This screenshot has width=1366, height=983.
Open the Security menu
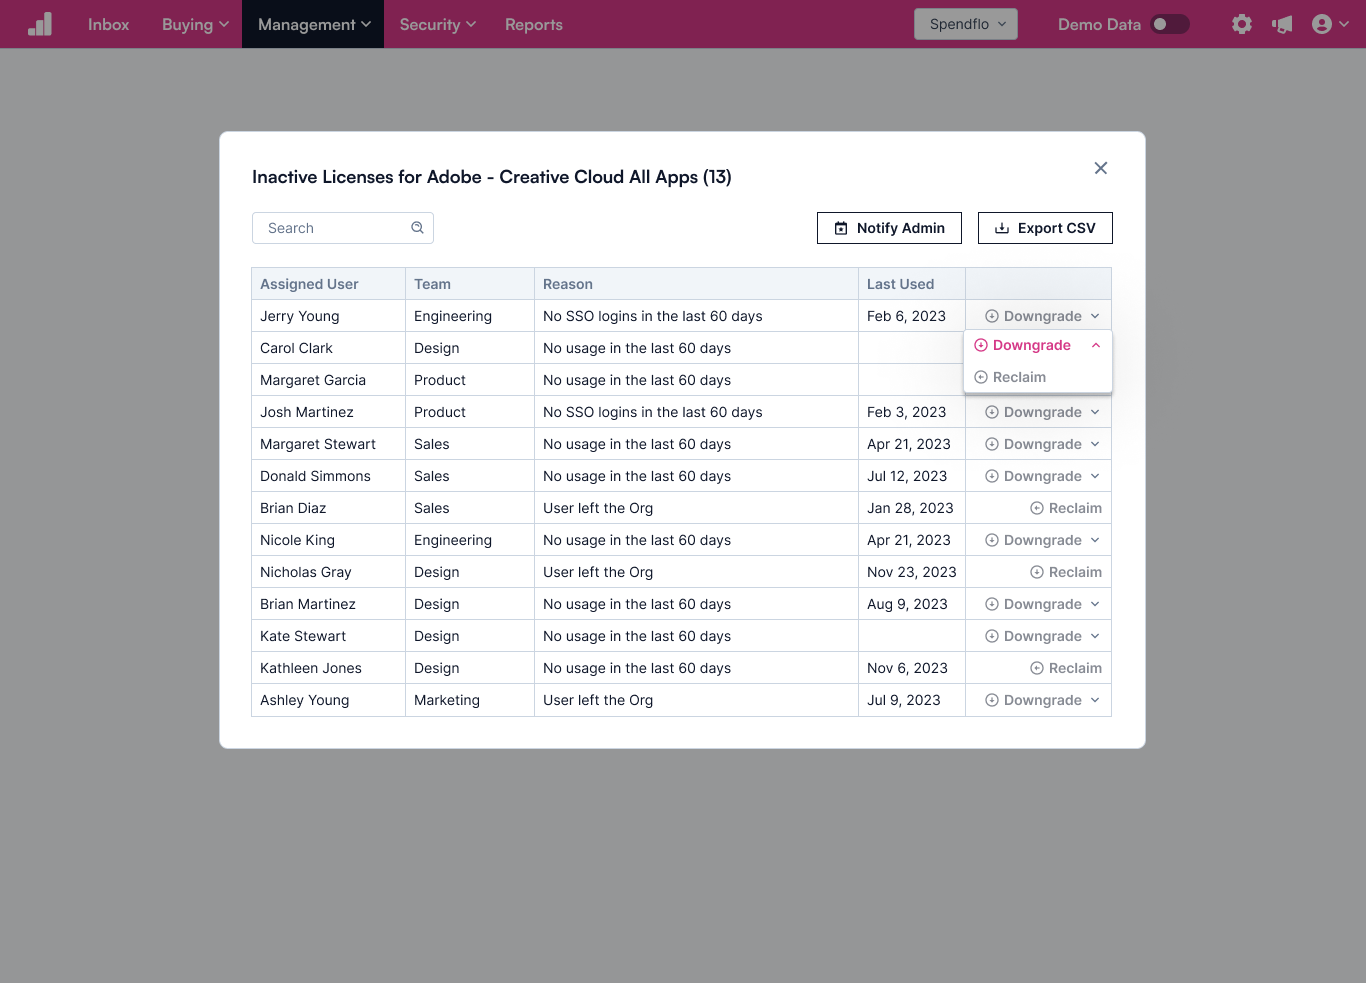pos(438,24)
